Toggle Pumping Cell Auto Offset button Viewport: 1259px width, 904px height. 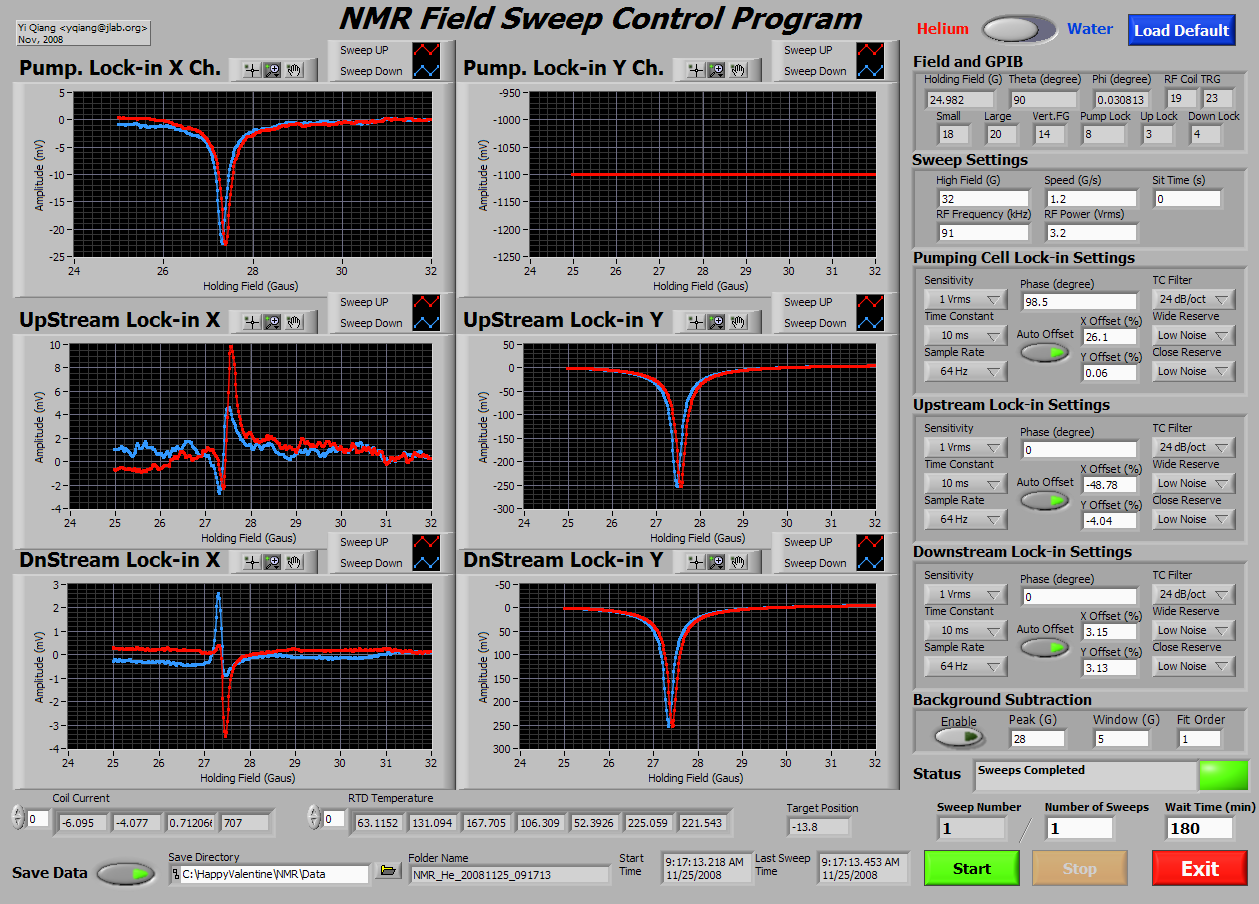(1045, 352)
